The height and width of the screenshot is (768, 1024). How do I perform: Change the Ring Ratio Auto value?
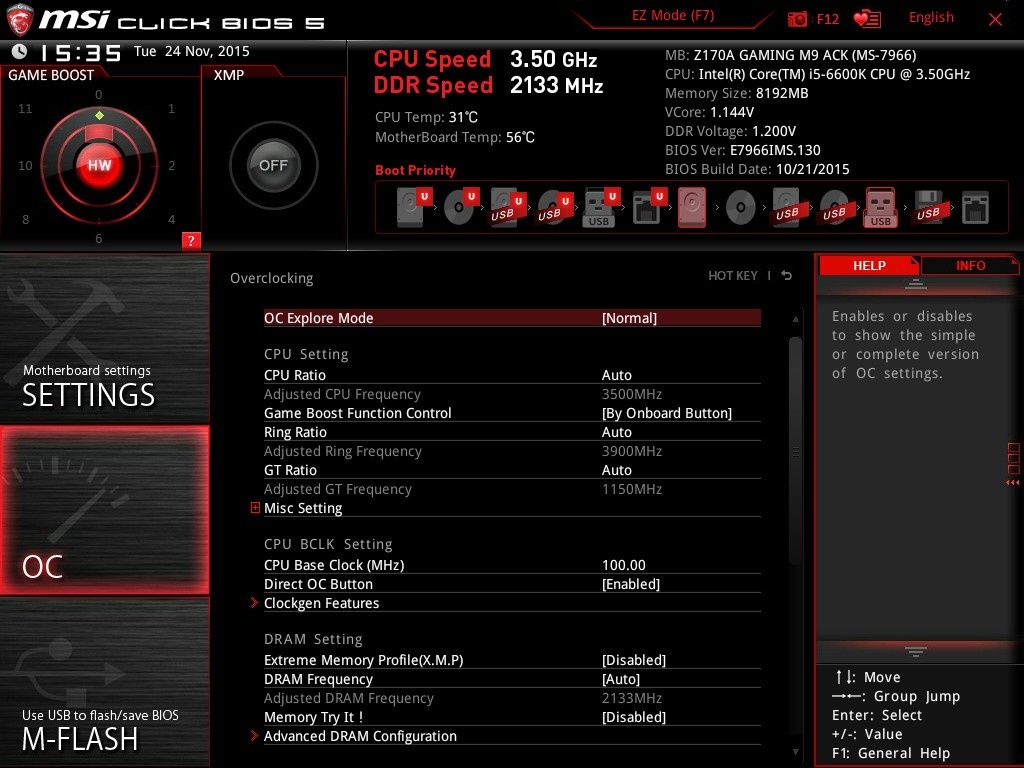[616, 432]
